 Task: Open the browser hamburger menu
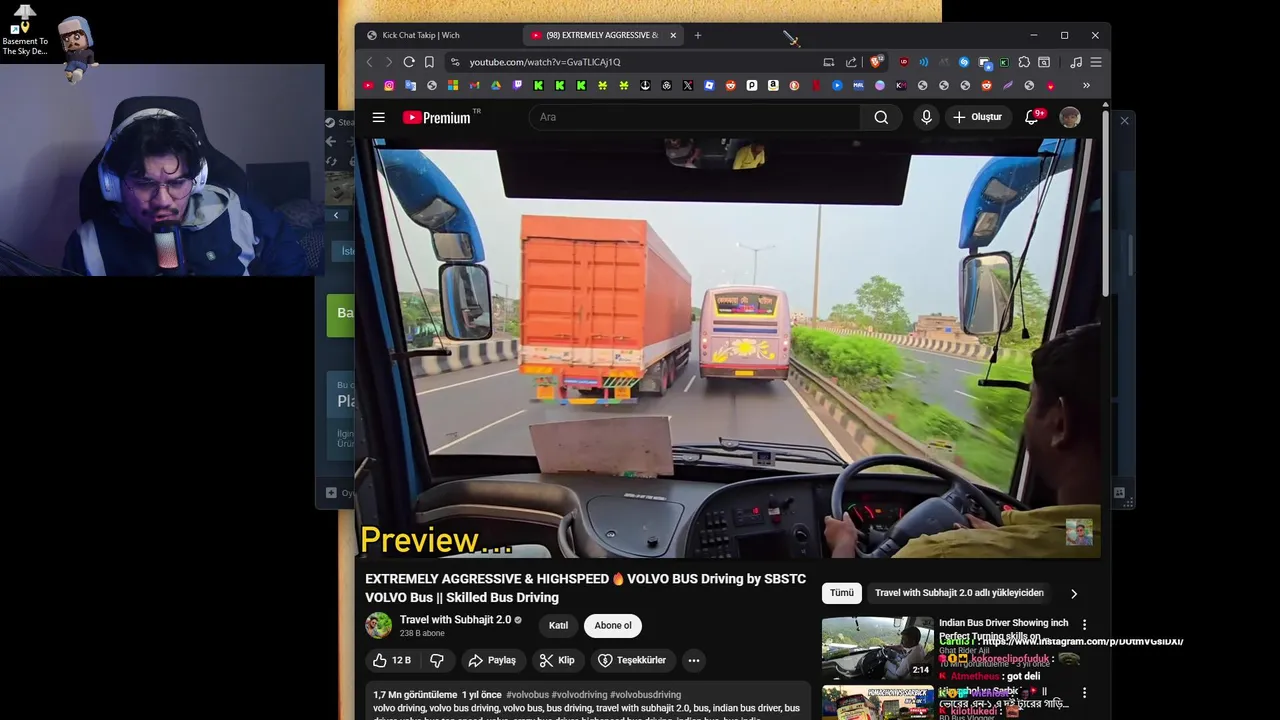(x=1095, y=62)
